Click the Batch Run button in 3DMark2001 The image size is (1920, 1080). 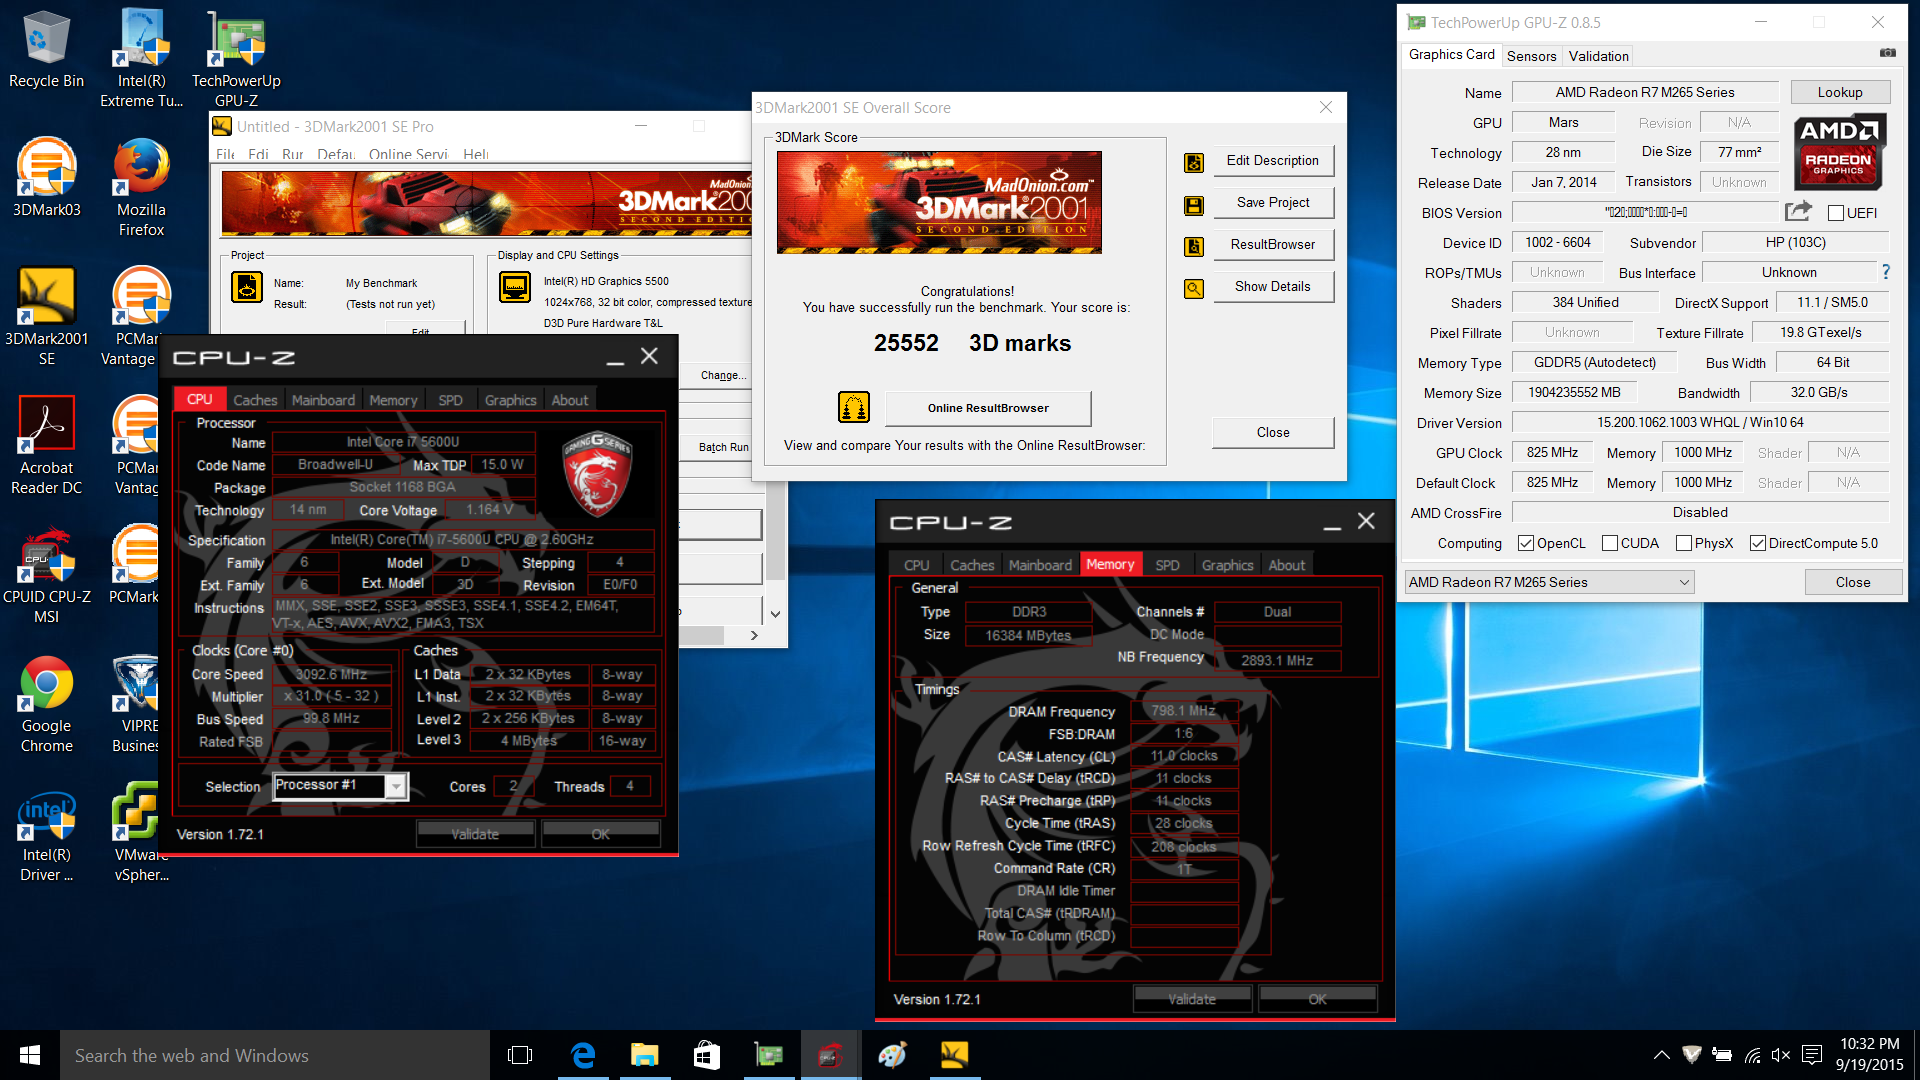[723, 447]
